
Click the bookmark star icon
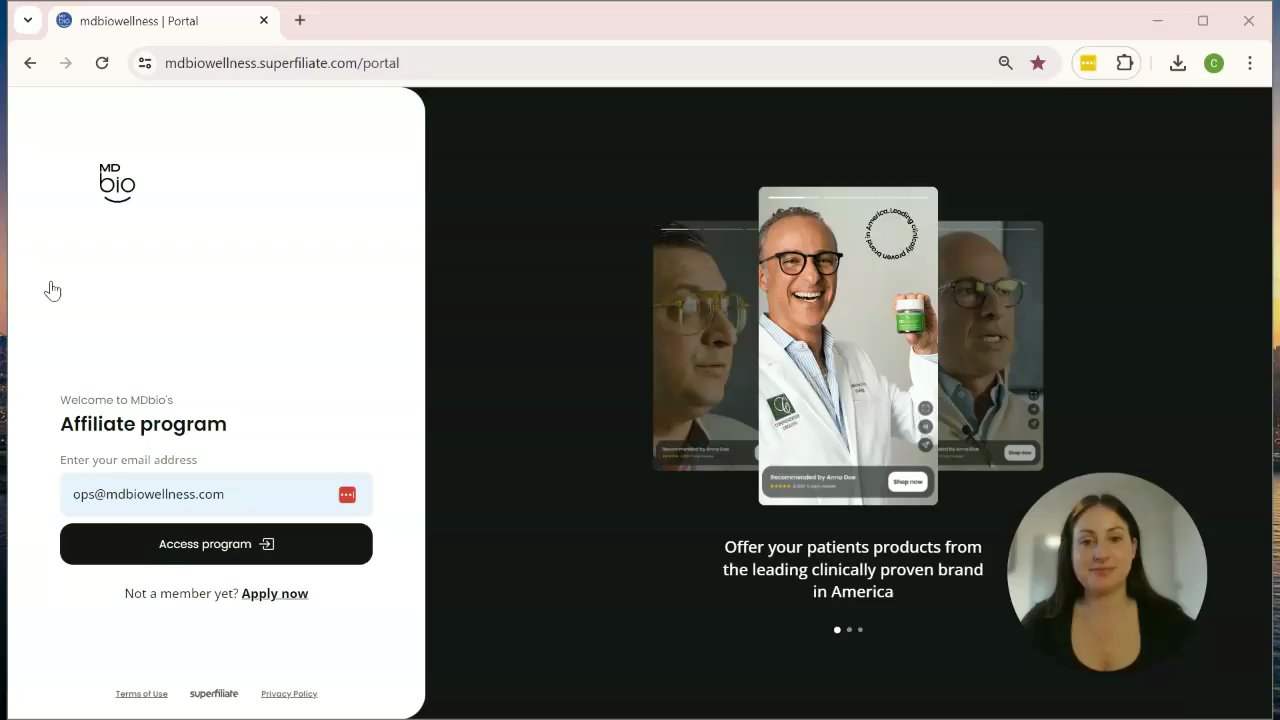pyautogui.click(x=1038, y=63)
